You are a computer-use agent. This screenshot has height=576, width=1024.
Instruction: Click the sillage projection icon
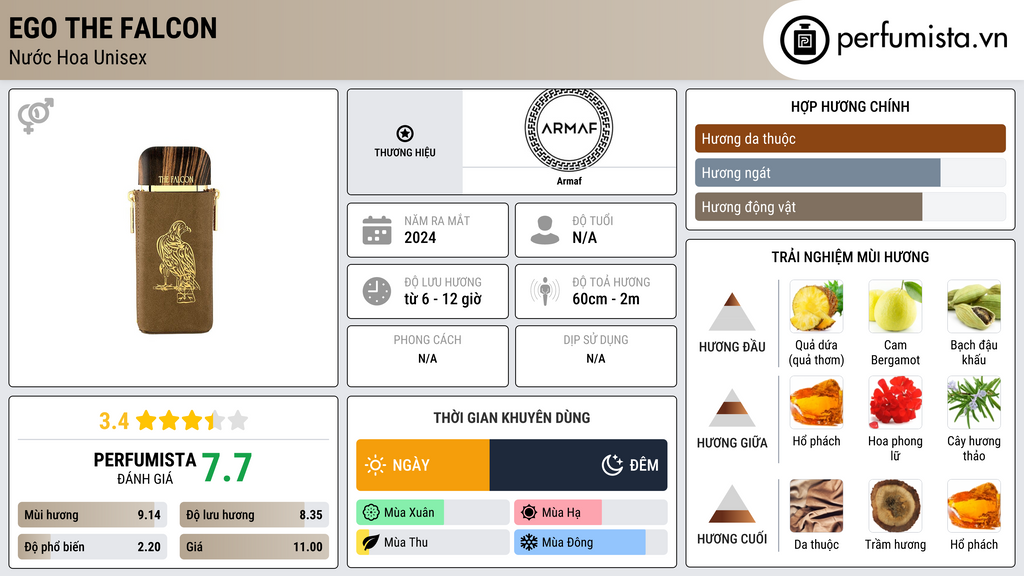[545, 291]
